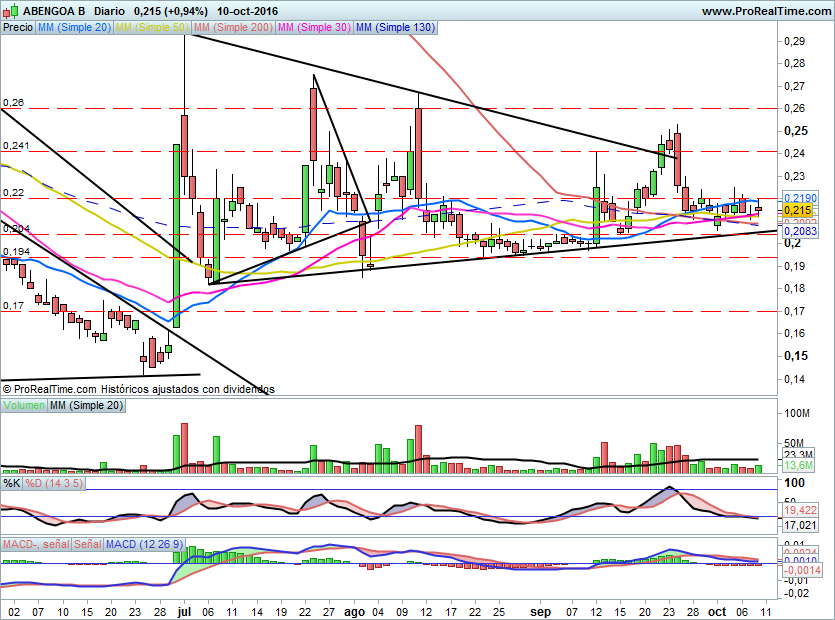
Task: Click the MACD (12 26 9) label
Action: 144,544
